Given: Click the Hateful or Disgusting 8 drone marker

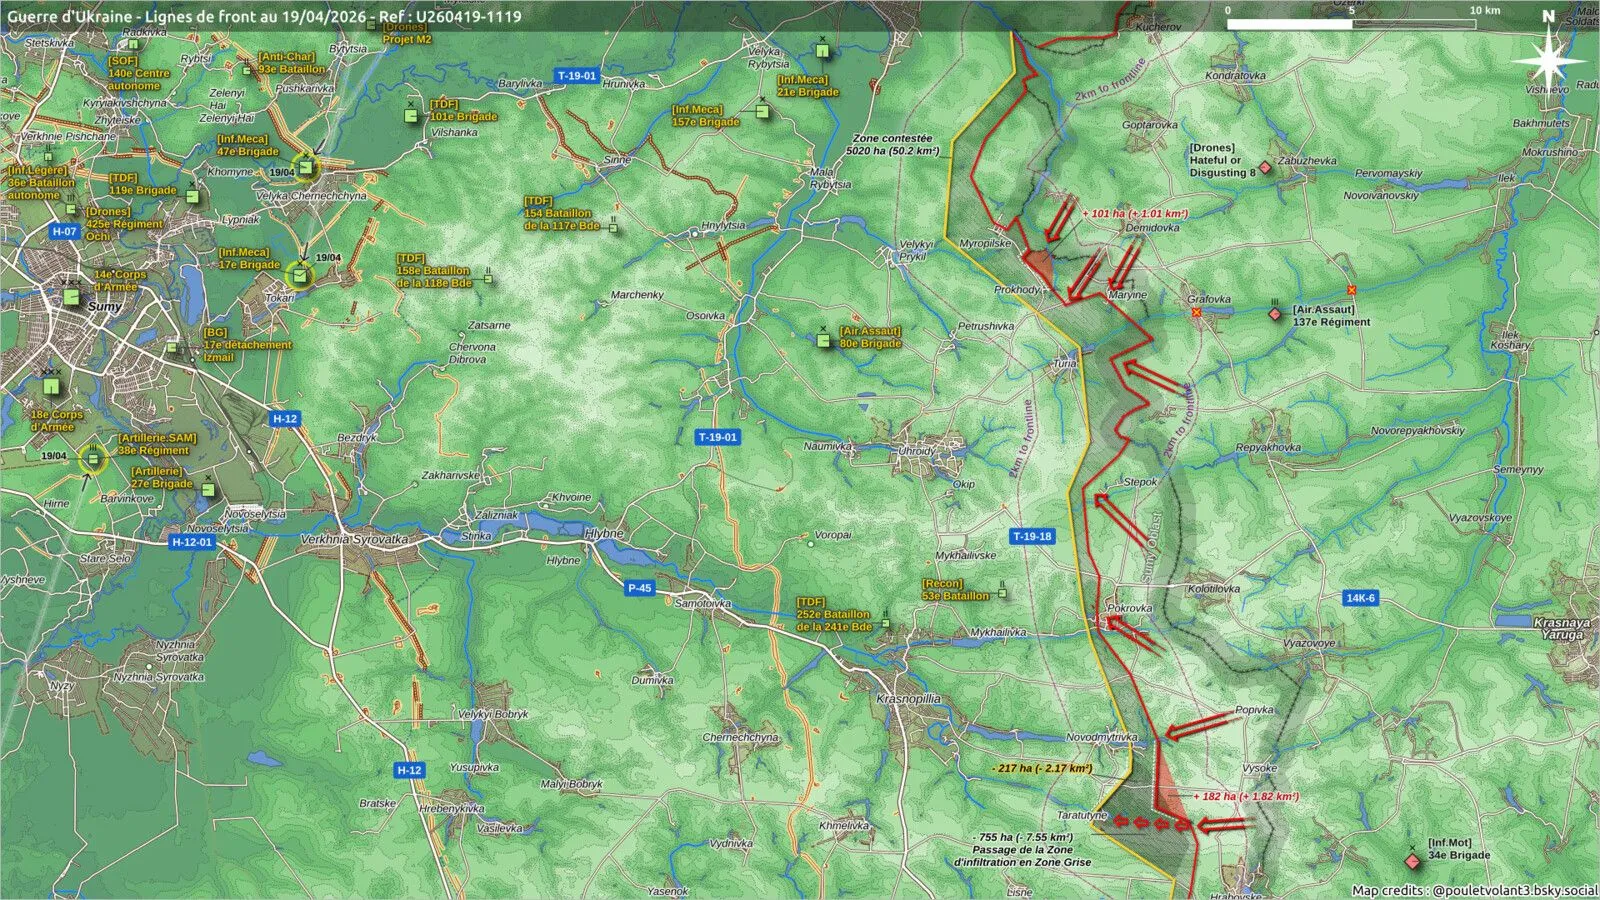Looking at the screenshot, I should [1265, 168].
